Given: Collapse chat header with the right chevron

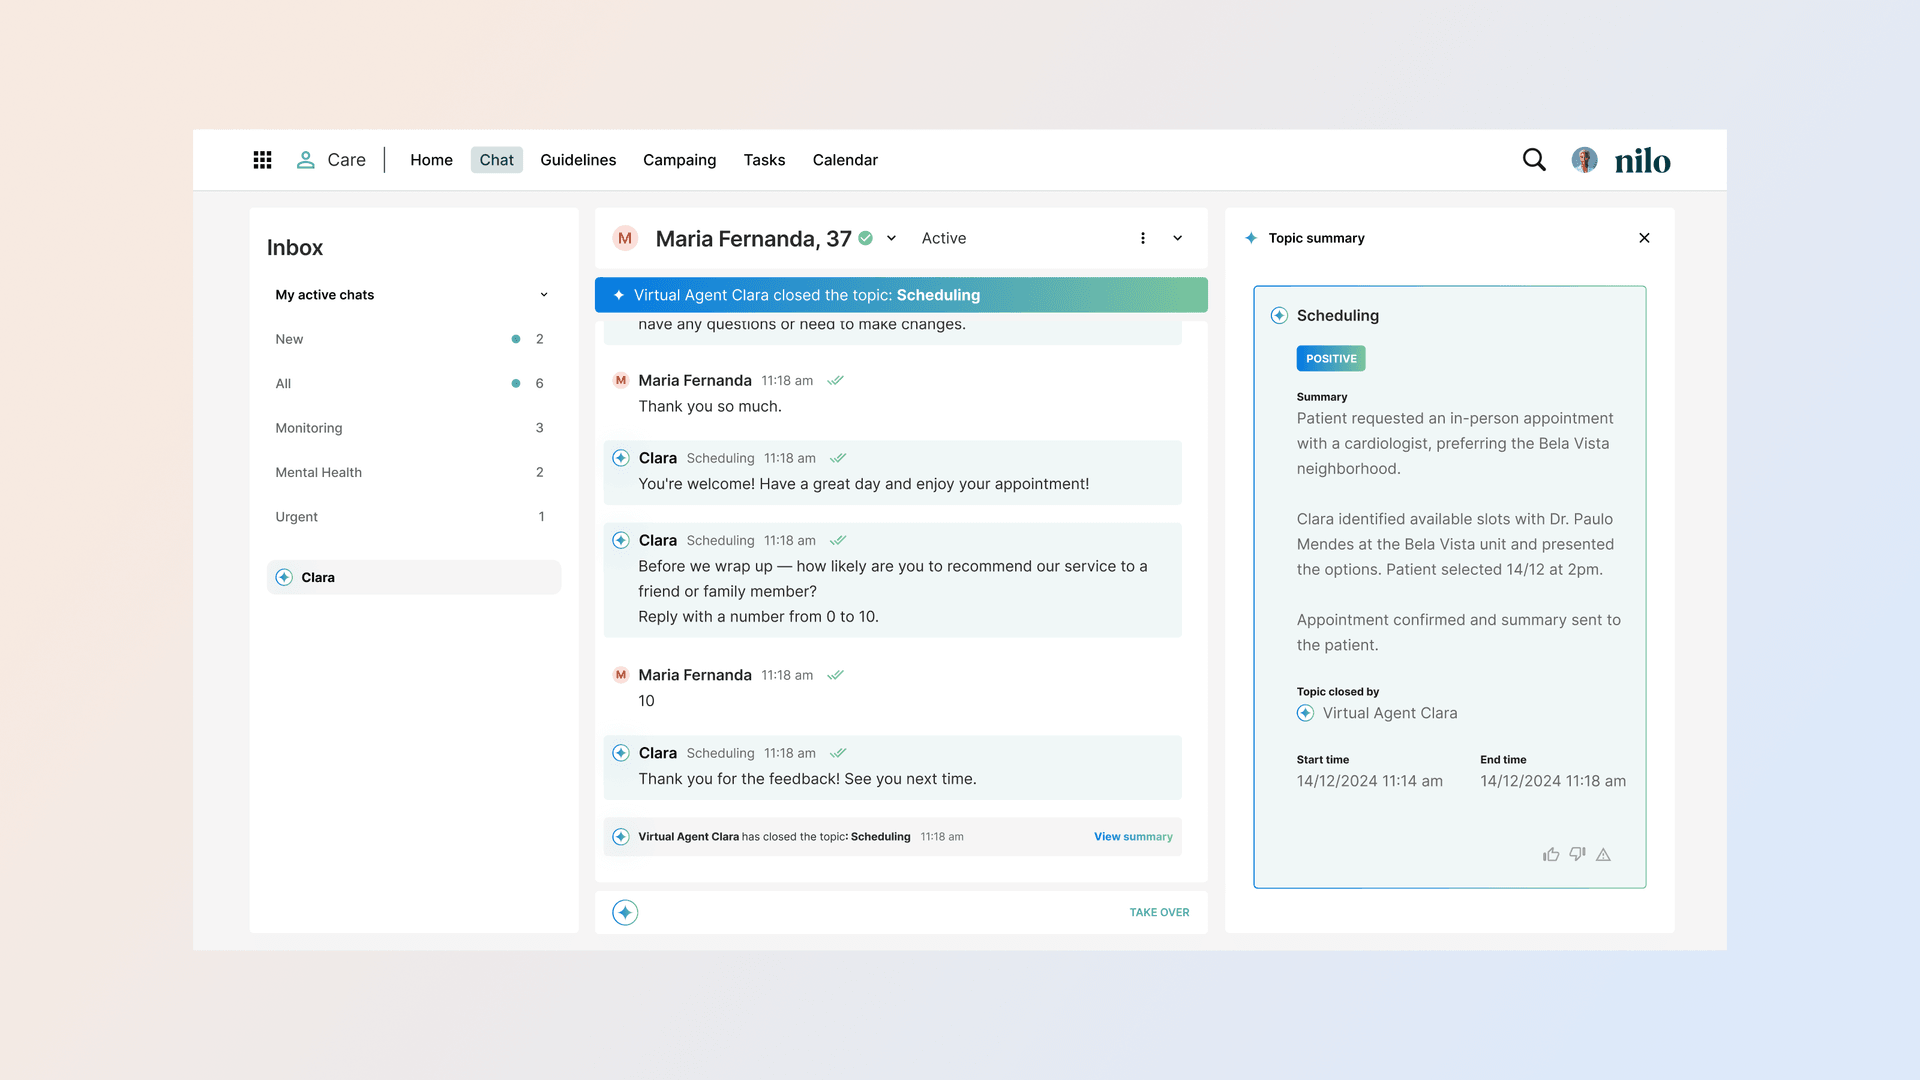Looking at the screenshot, I should [1178, 238].
